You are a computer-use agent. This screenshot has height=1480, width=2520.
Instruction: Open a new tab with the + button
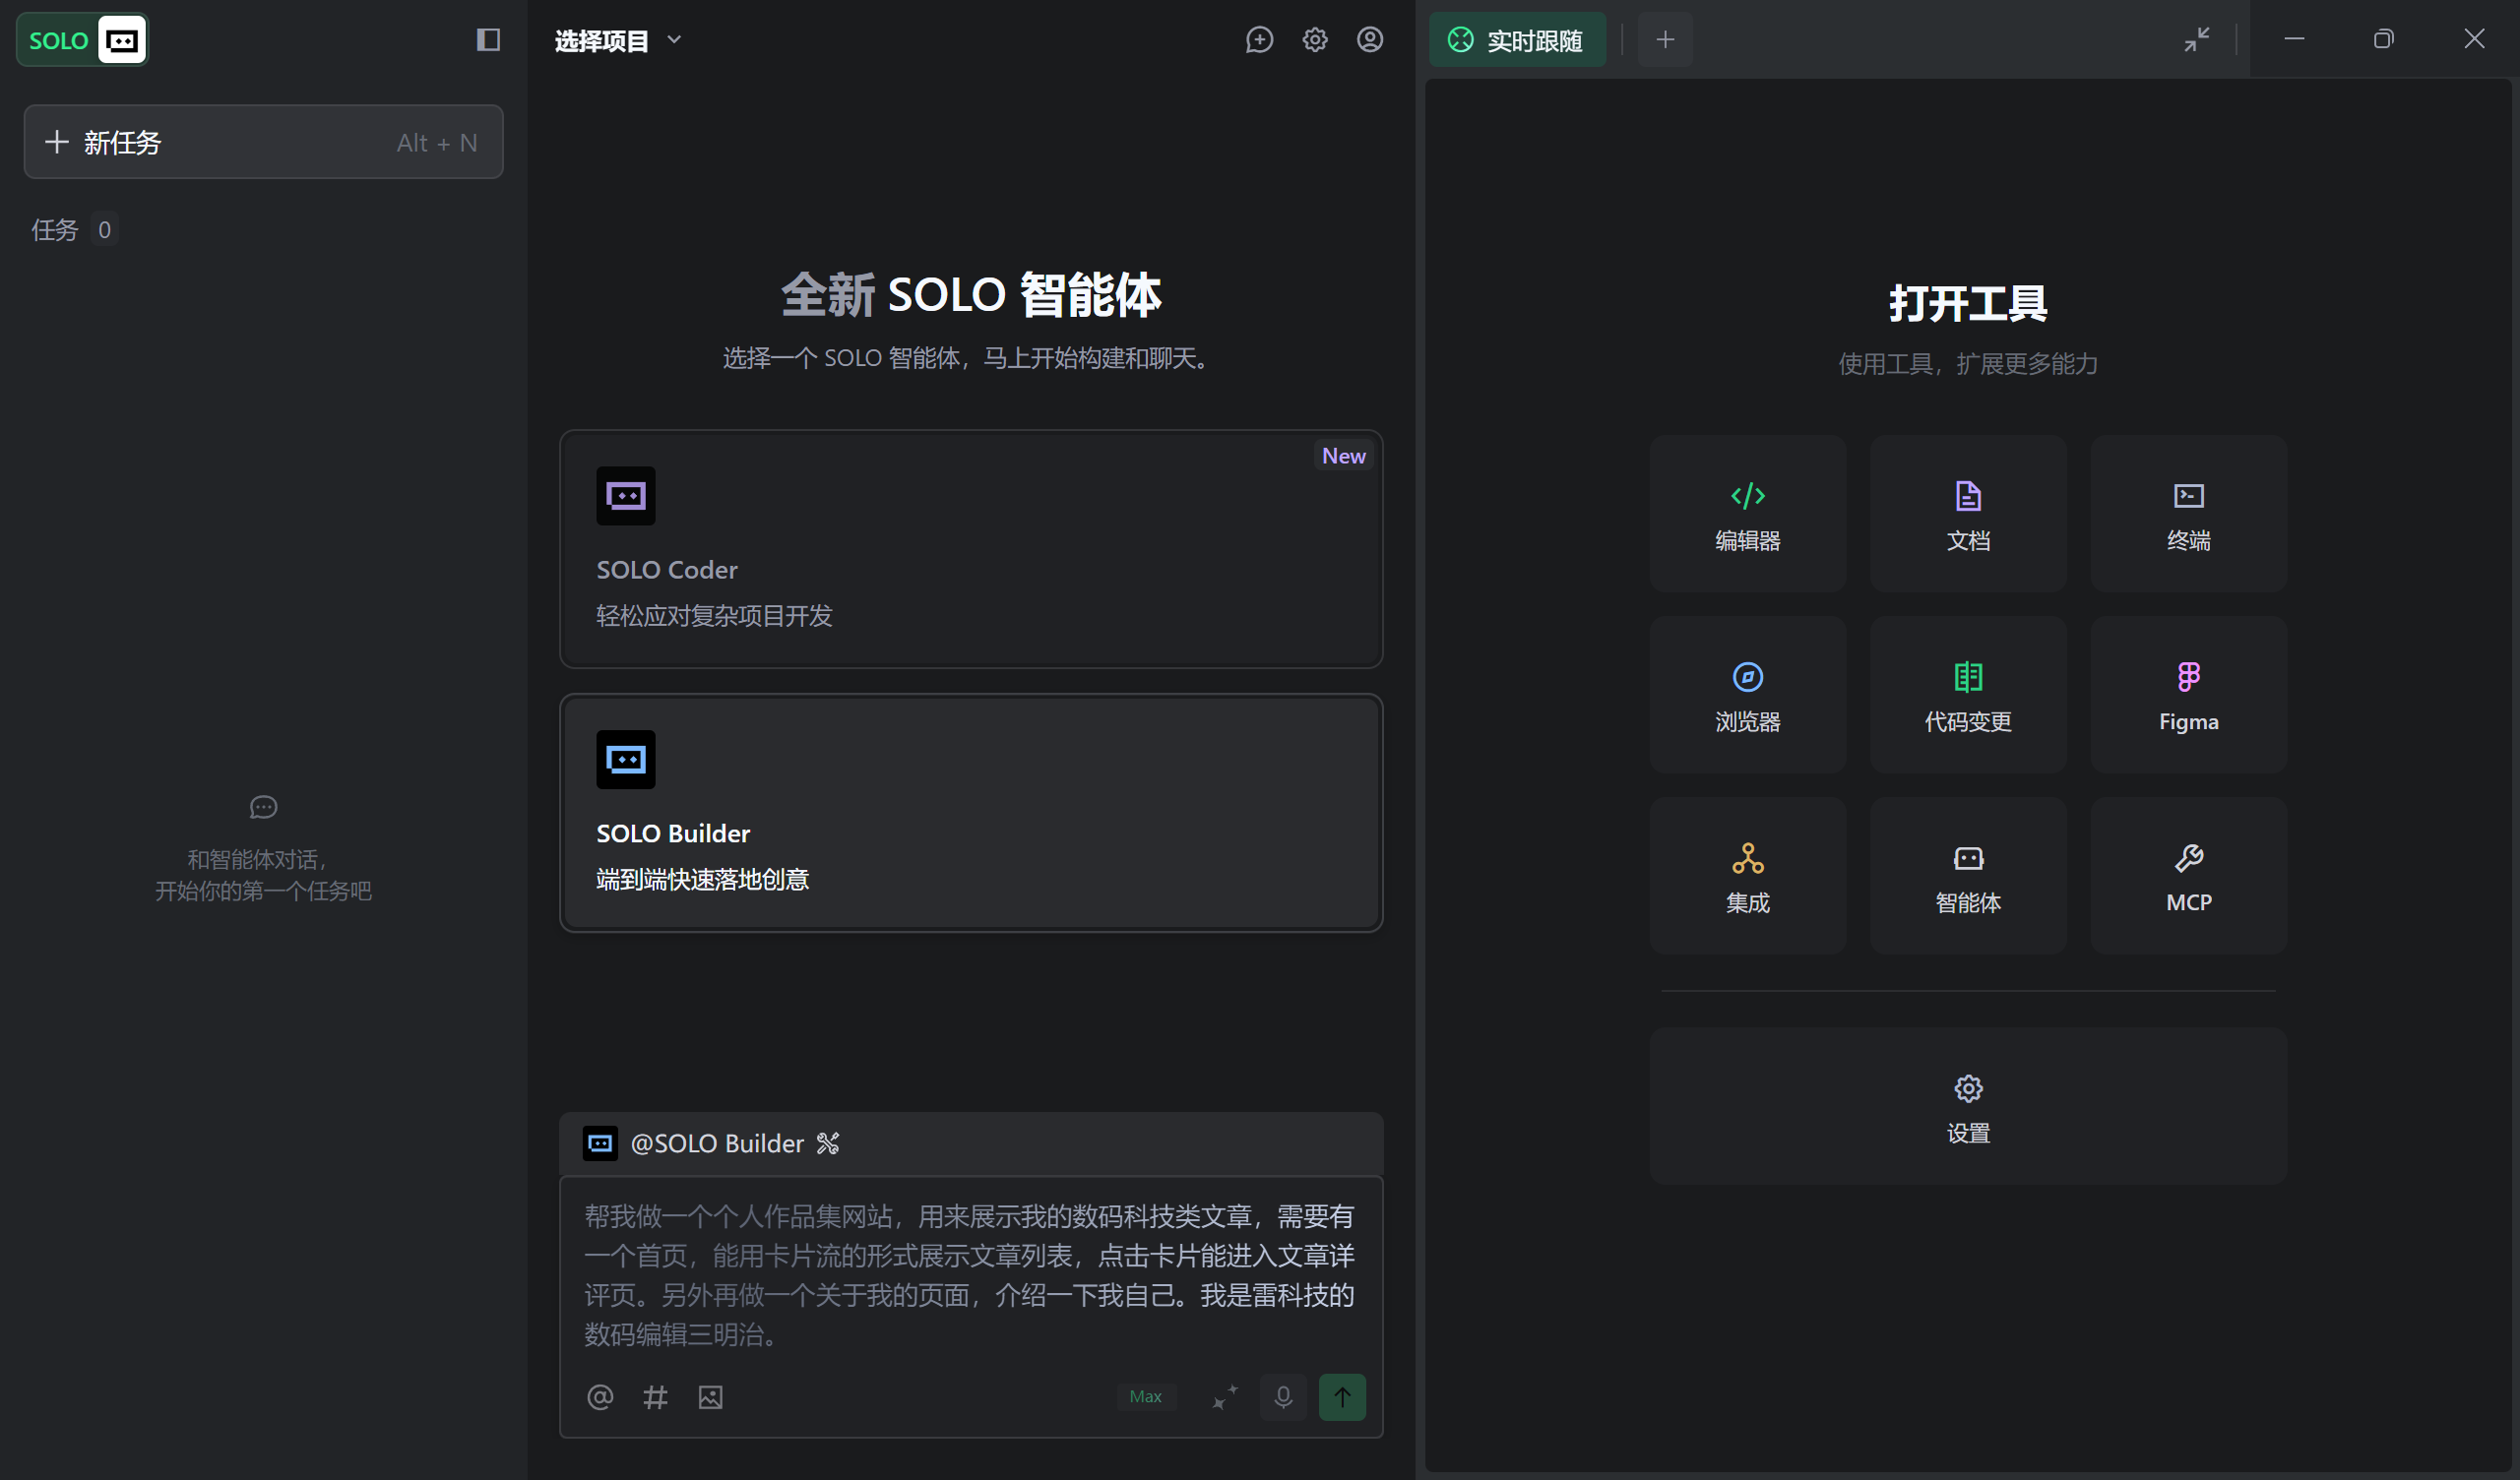point(1664,40)
